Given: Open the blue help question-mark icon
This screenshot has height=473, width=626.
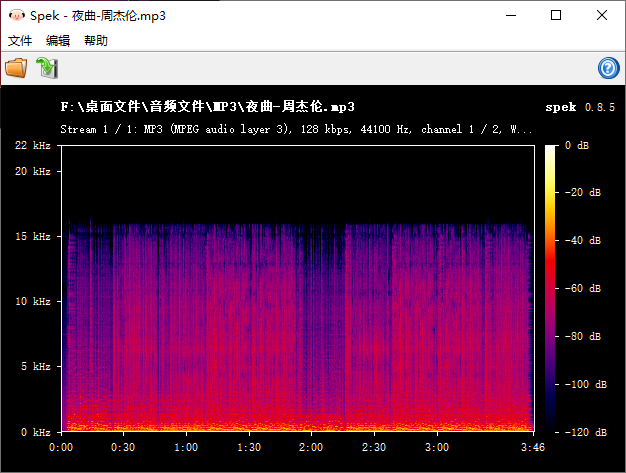Looking at the screenshot, I should pos(608,68).
